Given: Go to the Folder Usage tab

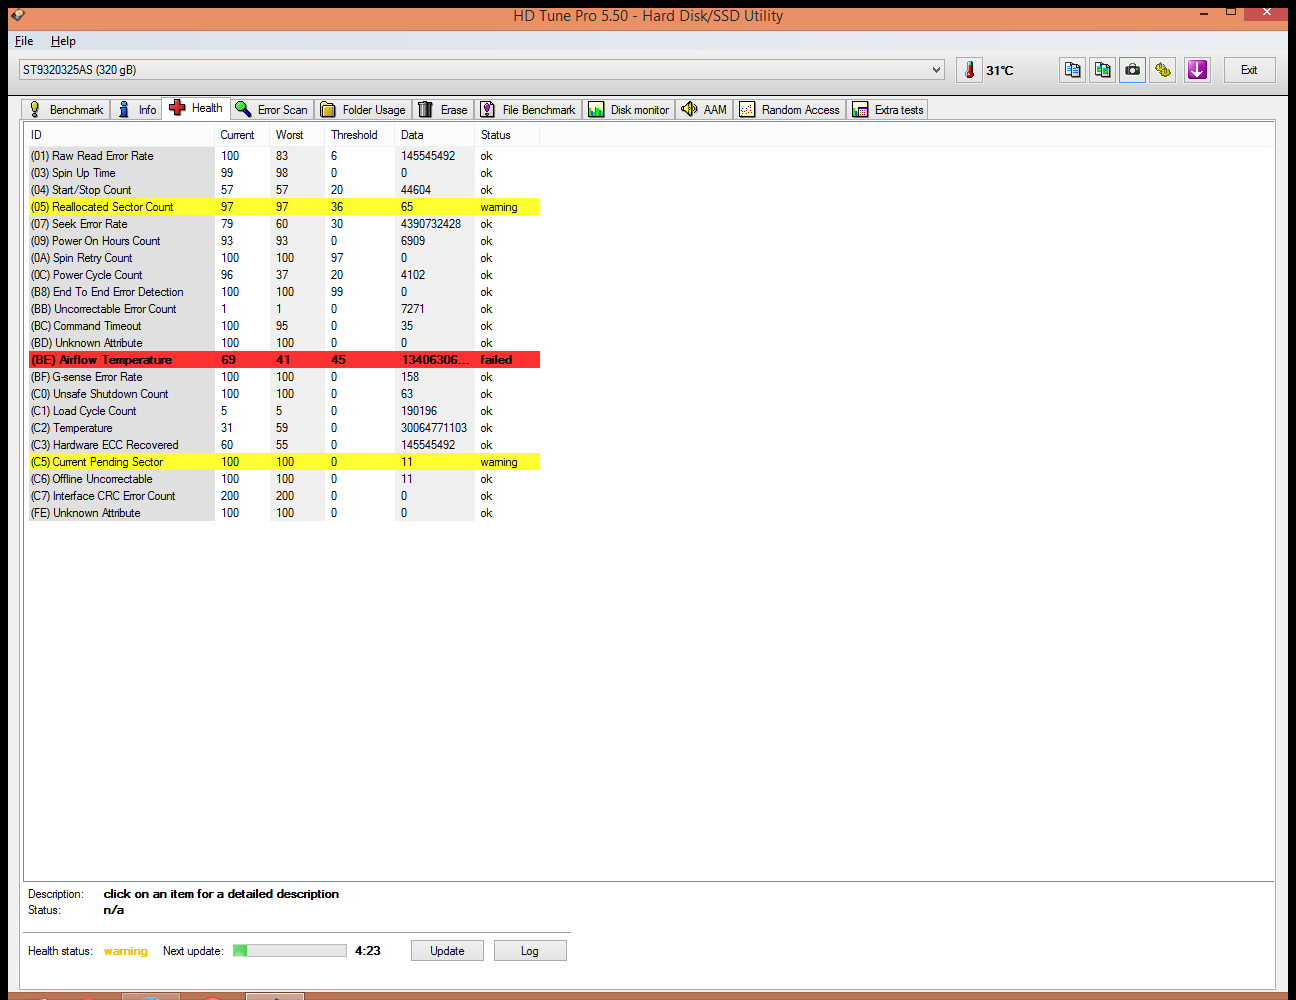Looking at the screenshot, I should (x=363, y=110).
